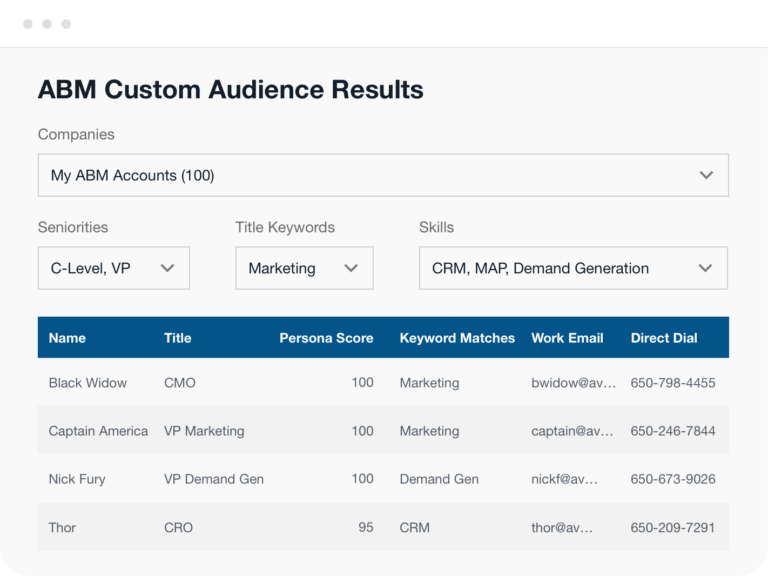Click Black Widow's work email
Viewport: 768px width, 576px height.
573,383
